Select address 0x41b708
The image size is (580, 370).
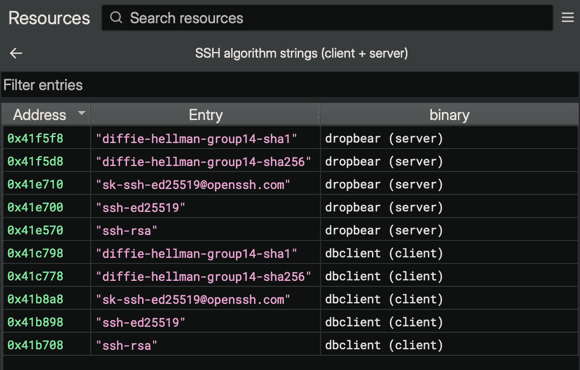[x=36, y=345]
